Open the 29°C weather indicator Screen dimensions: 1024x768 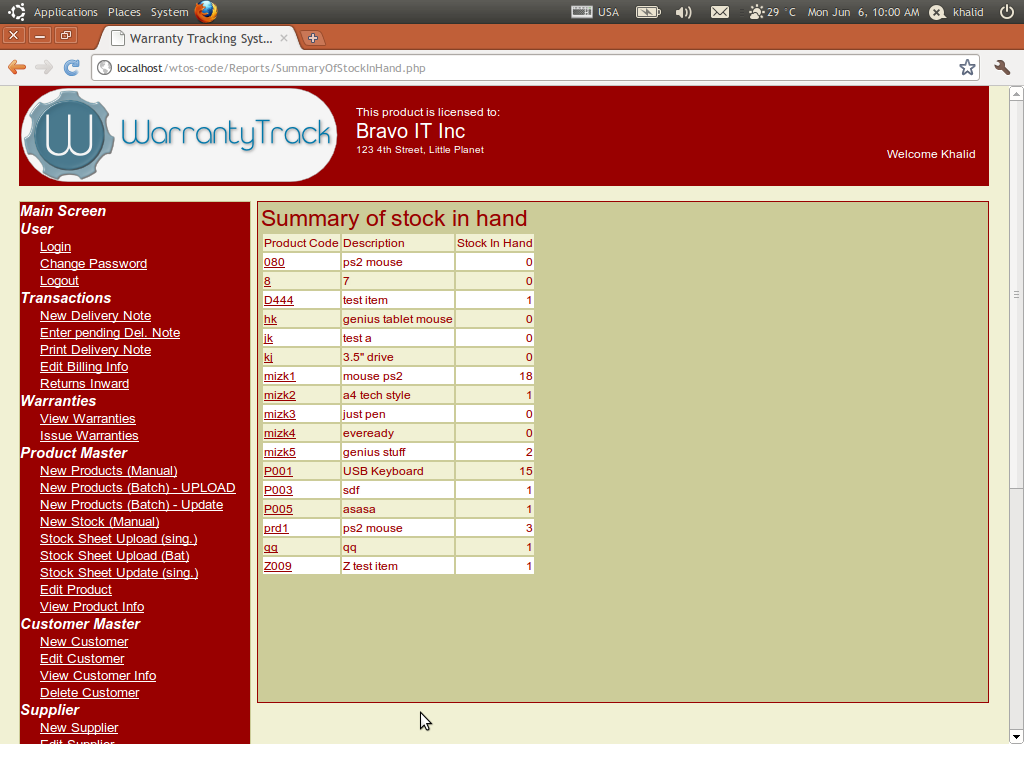(765, 12)
